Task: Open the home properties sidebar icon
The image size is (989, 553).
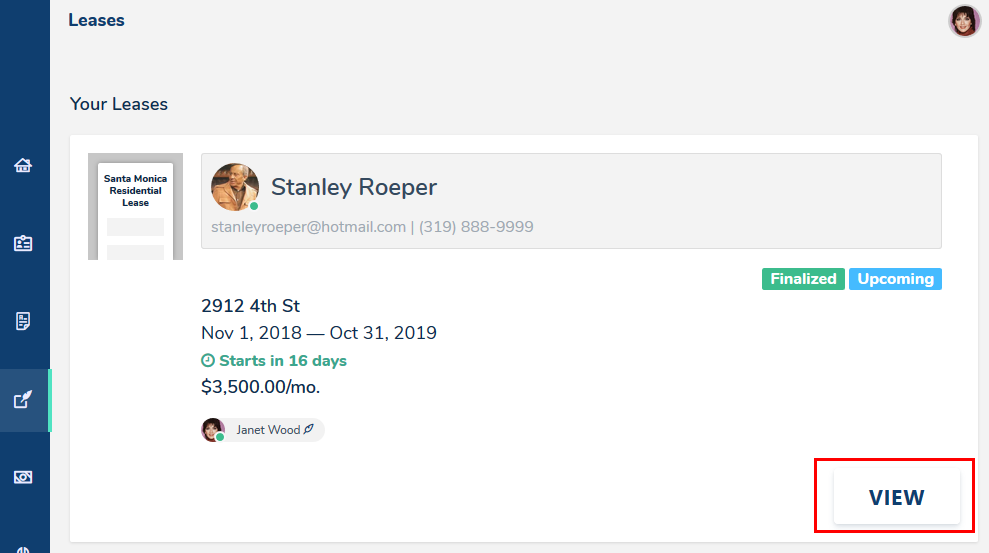Action: (23, 166)
